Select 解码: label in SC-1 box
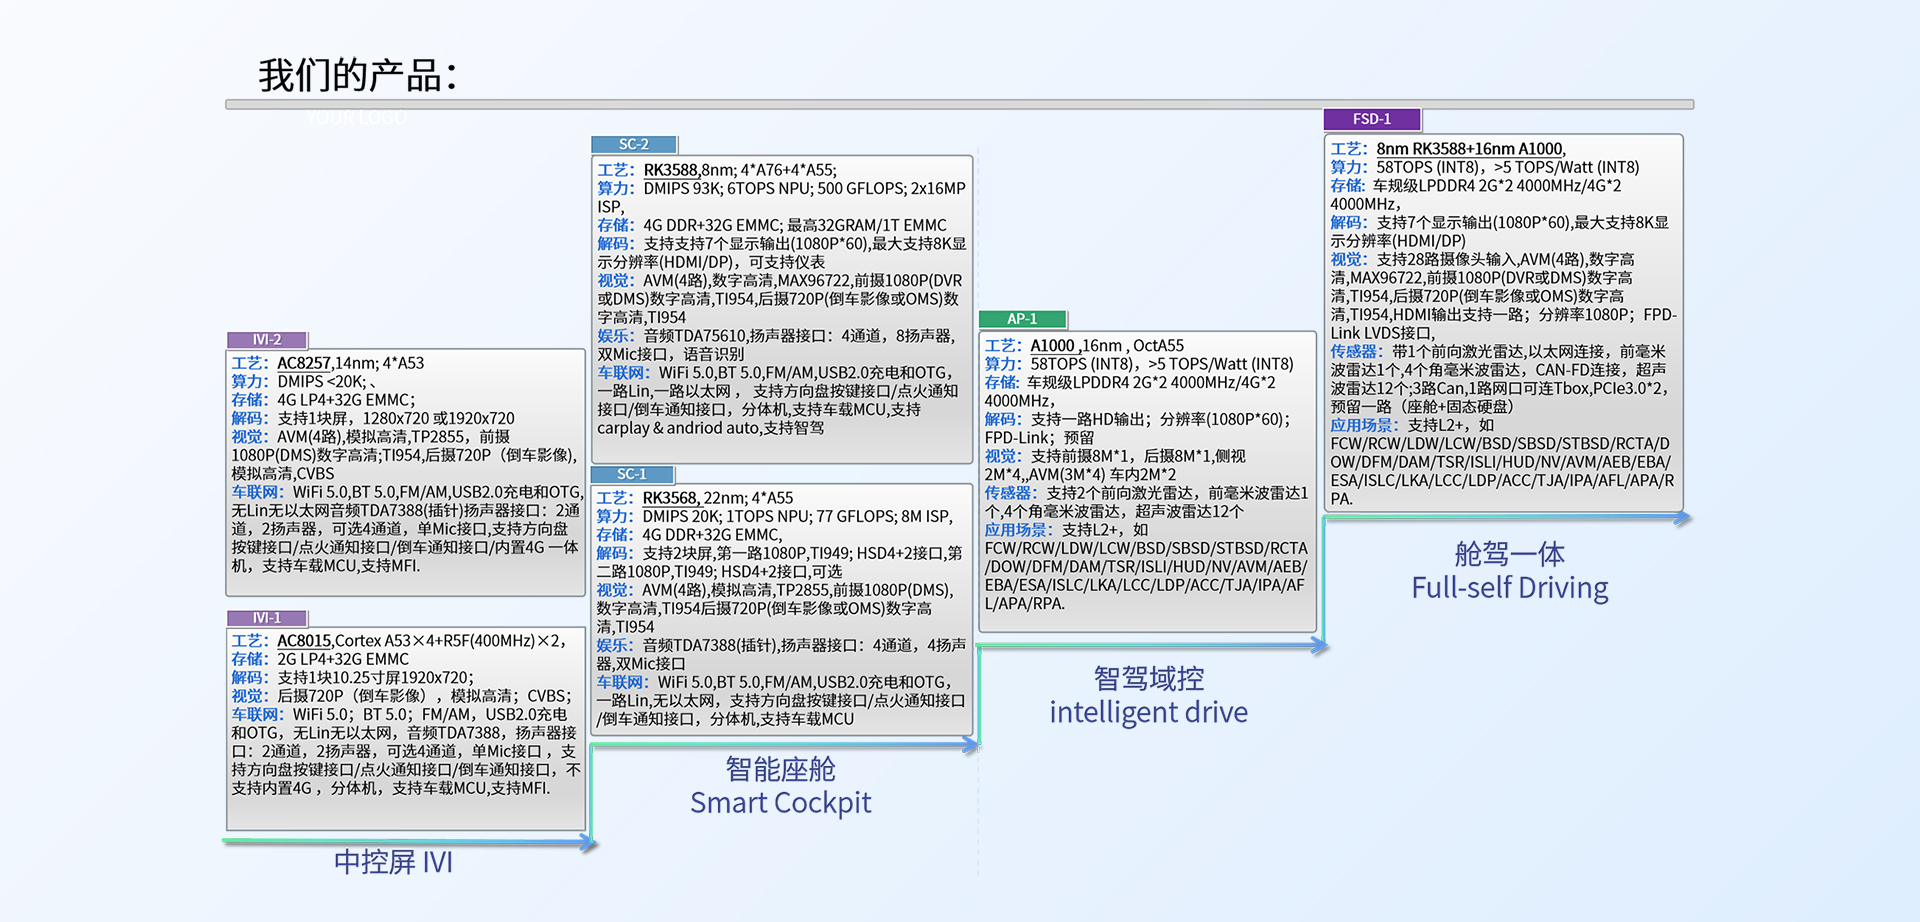 click(x=615, y=554)
